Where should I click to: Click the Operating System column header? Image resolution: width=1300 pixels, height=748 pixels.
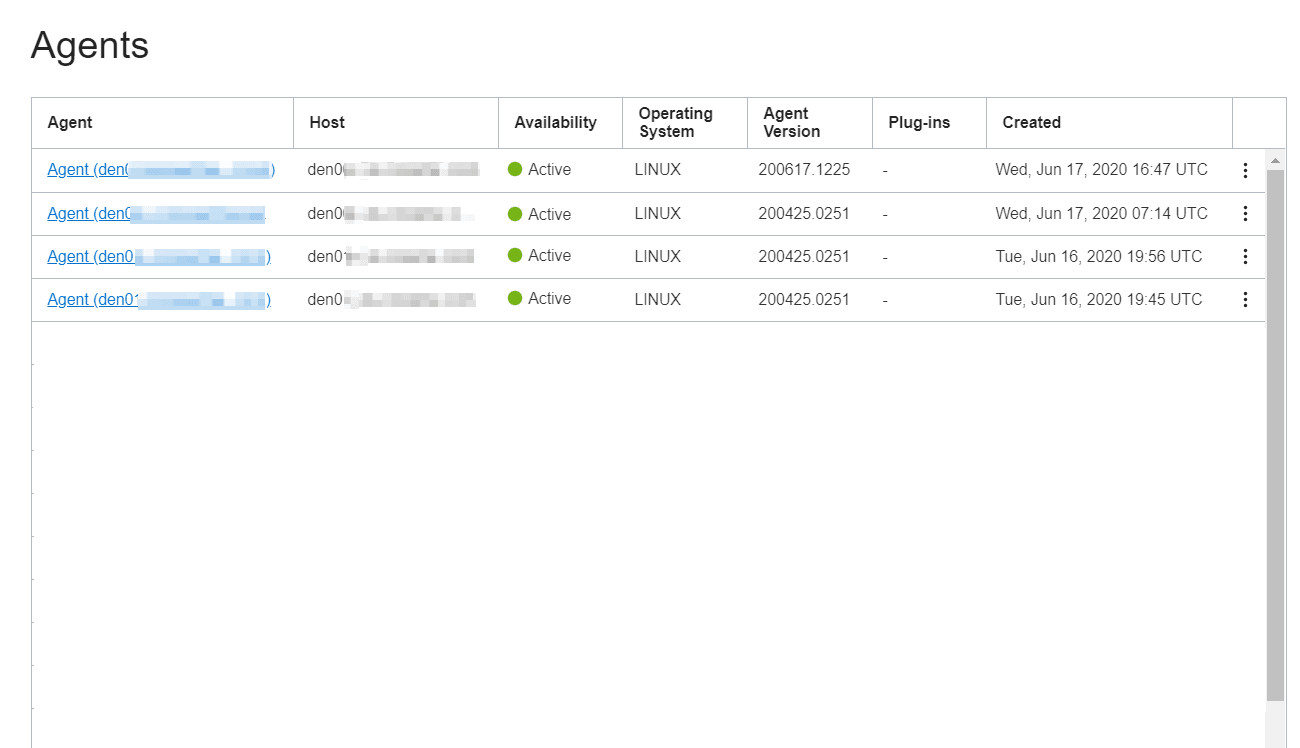[674, 122]
